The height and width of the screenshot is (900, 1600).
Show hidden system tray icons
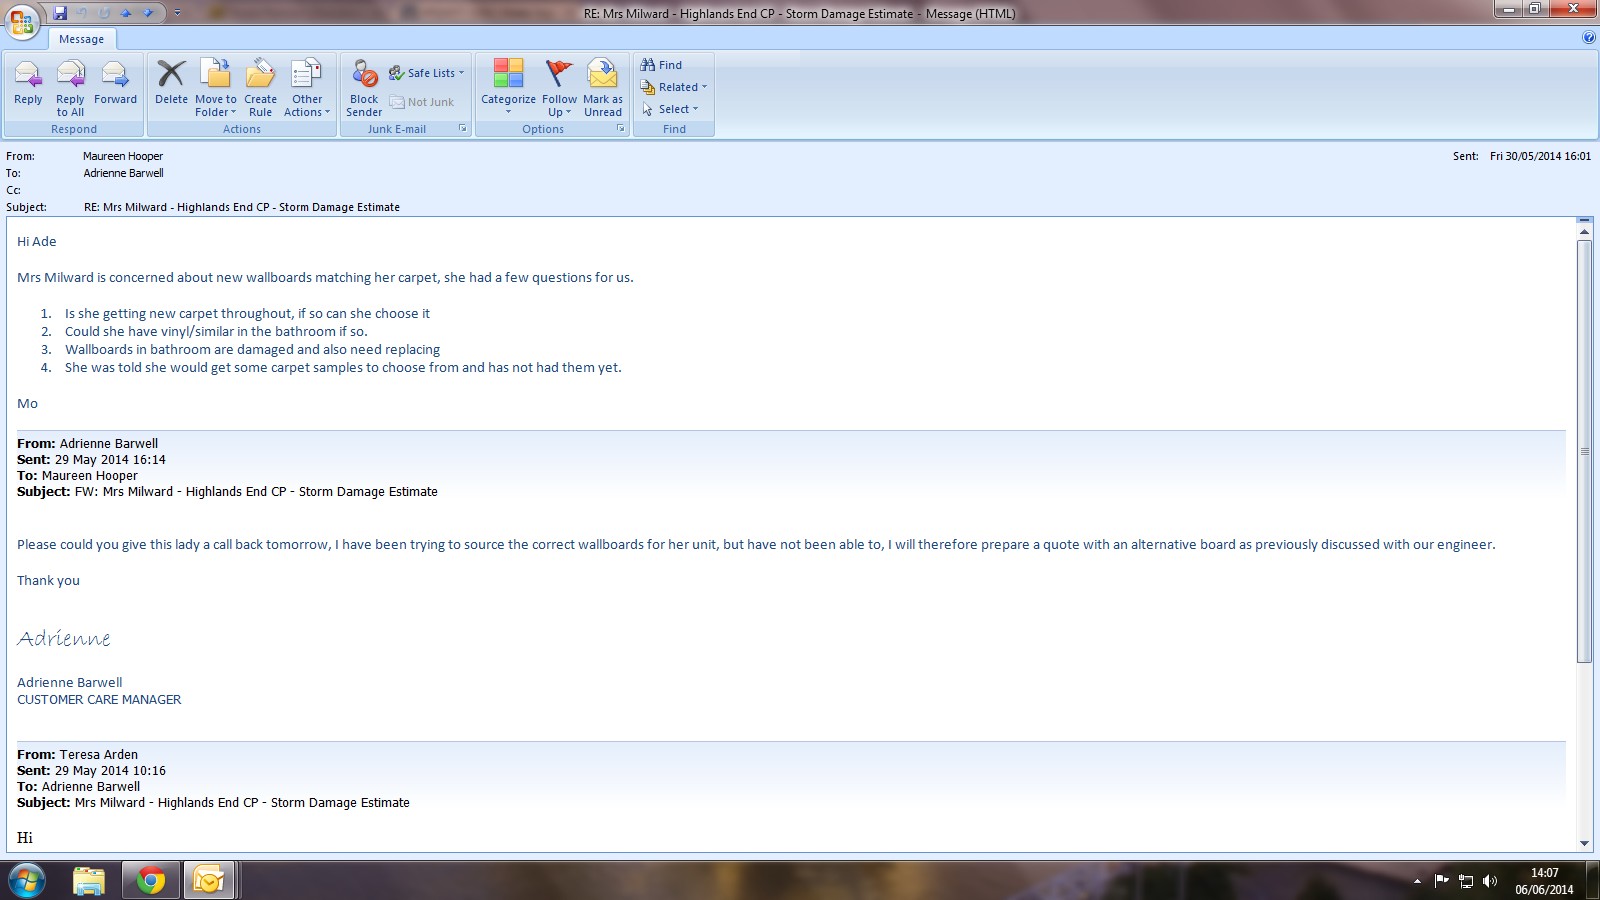pos(1417,881)
